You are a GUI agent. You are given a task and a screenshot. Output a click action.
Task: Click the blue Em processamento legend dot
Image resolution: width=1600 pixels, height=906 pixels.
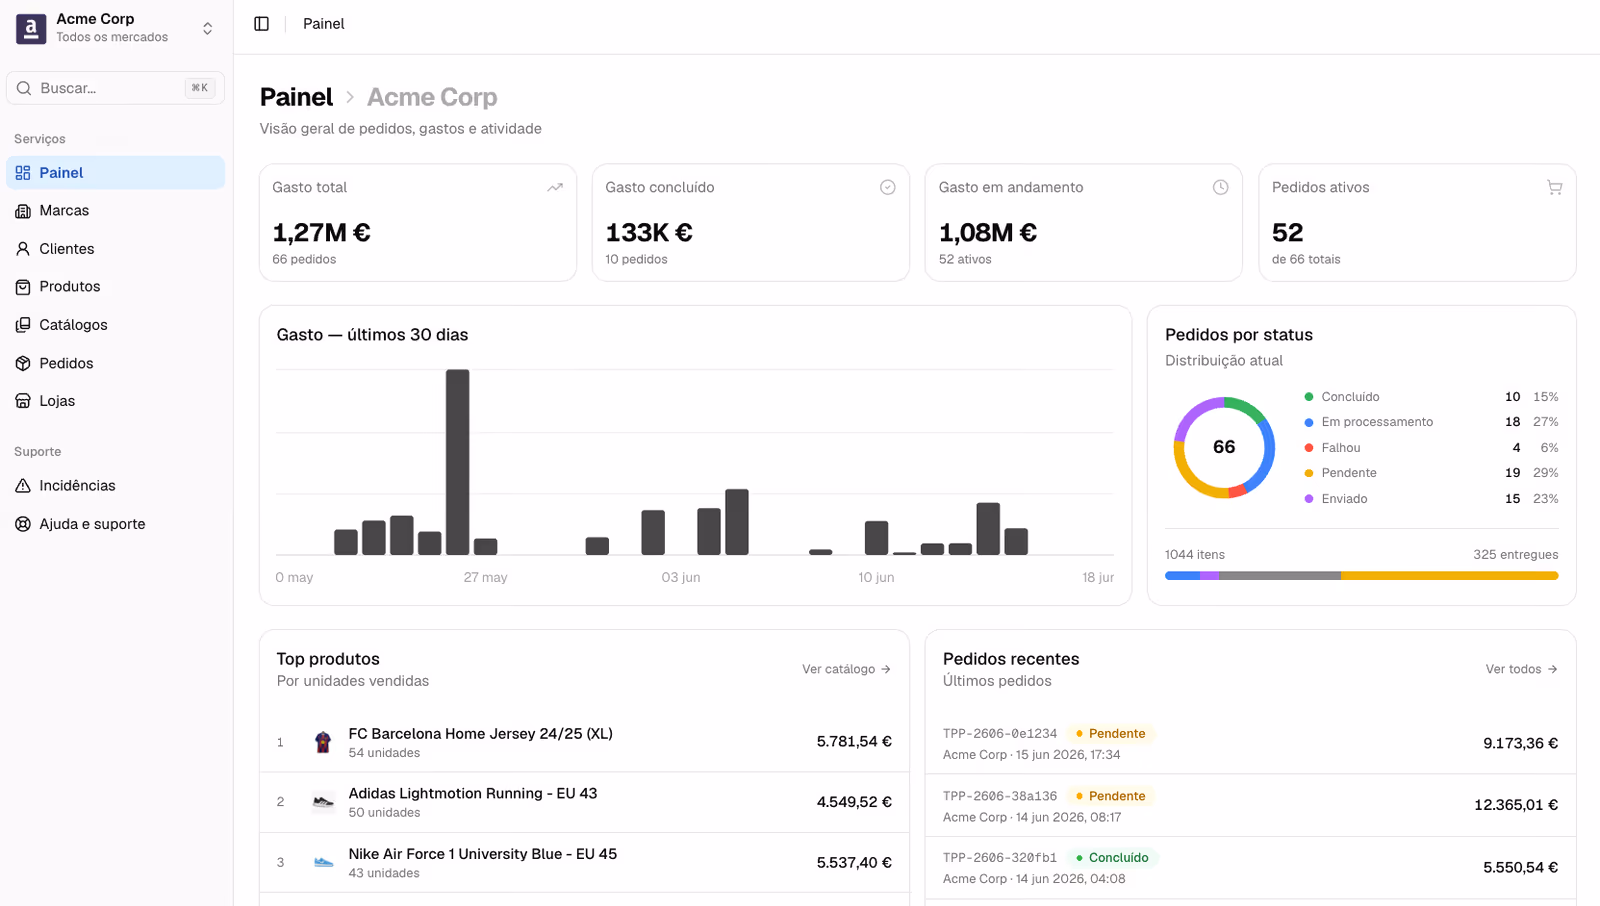tap(1309, 422)
